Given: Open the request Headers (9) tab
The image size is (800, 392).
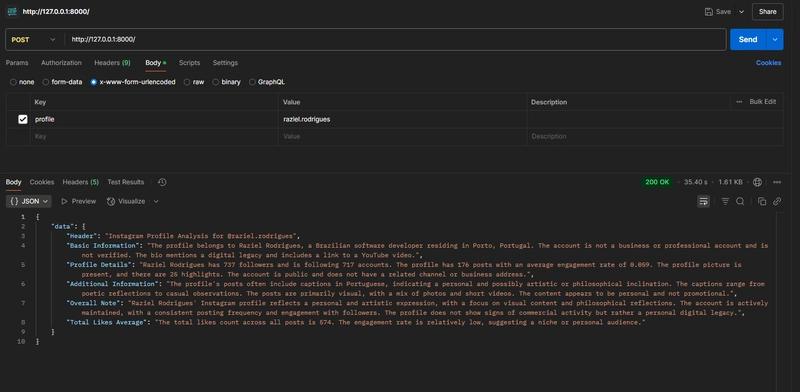Looking at the screenshot, I should pos(112,63).
